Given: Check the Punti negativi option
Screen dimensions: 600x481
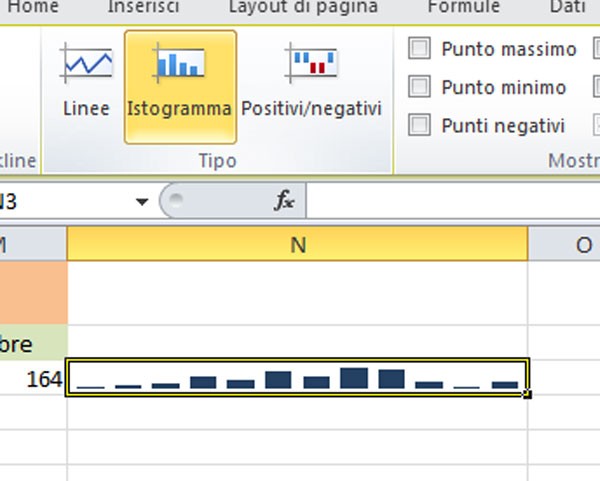Looking at the screenshot, I should [x=421, y=125].
